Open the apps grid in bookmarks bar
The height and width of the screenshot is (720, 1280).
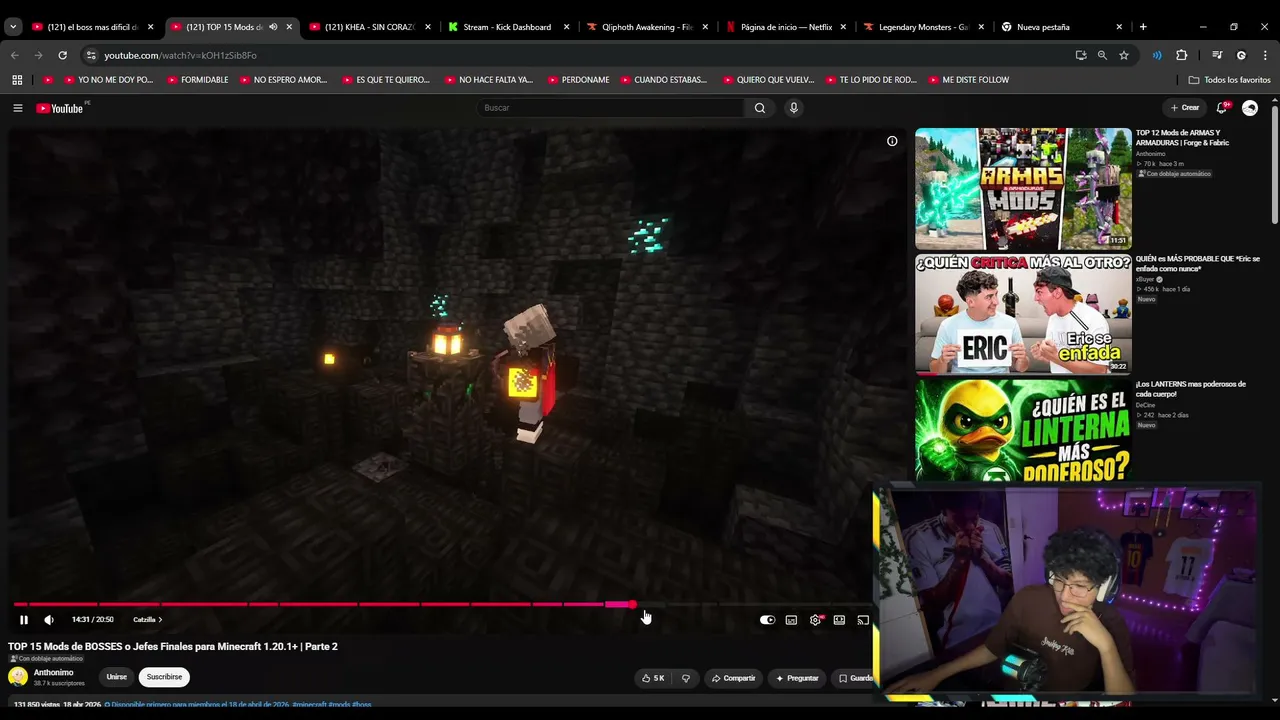pyautogui.click(x=17, y=80)
